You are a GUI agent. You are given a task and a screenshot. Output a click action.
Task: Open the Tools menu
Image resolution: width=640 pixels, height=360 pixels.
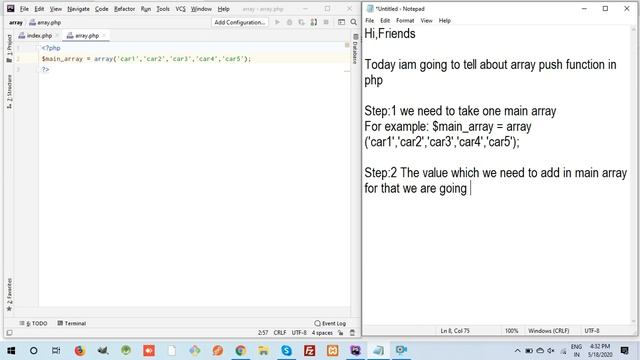pos(163,9)
